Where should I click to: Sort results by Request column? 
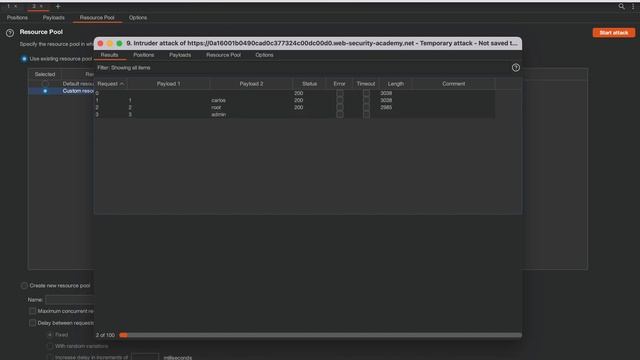tap(111, 84)
